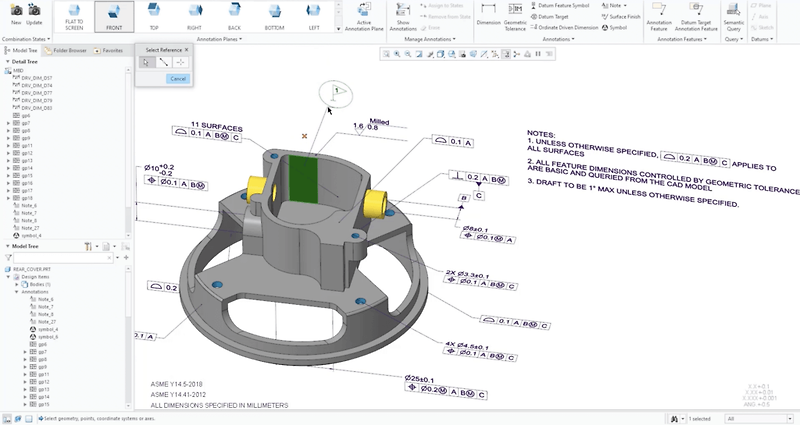The width and height of the screenshot is (800, 425).
Task: Expand the Annotation Planes dropdown
Action: click(x=219, y=39)
